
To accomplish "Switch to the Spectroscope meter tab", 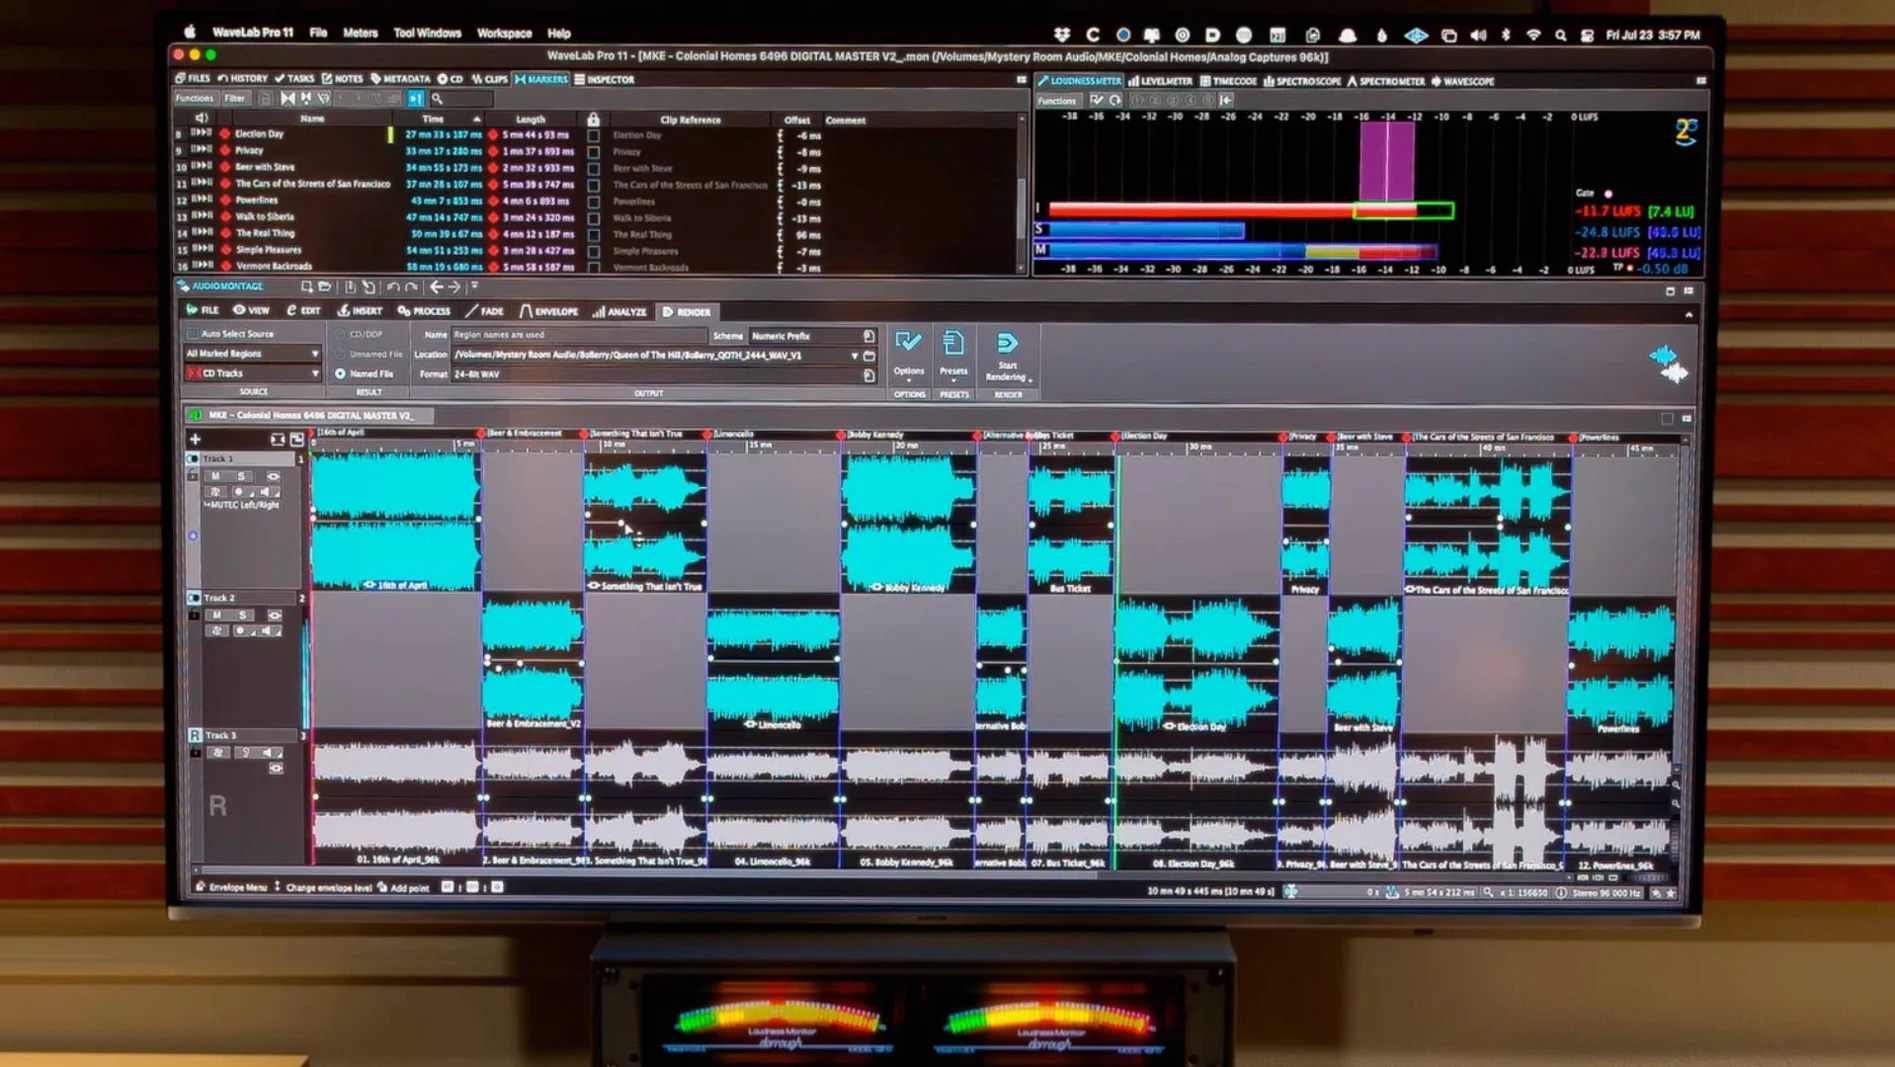I will coord(1302,81).
